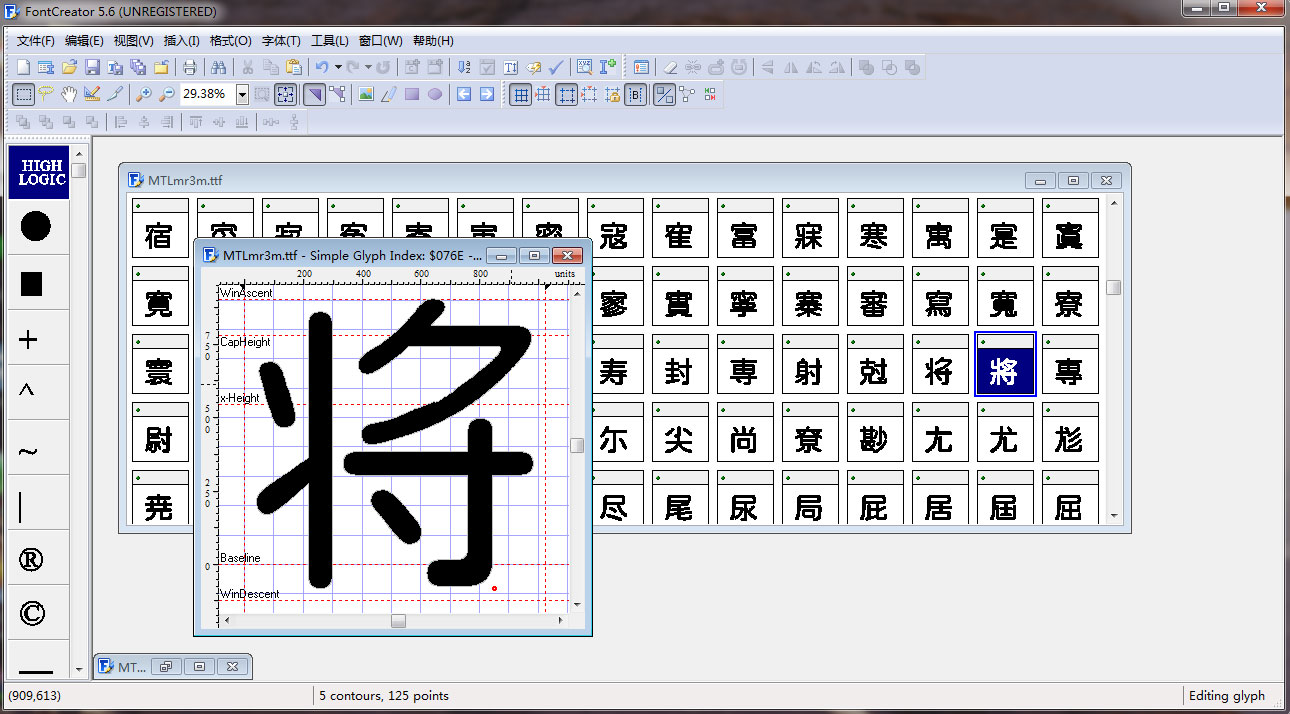Click the HIGH LOGIC logo in side panel
The height and width of the screenshot is (714, 1290).
pyautogui.click(x=41, y=172)
